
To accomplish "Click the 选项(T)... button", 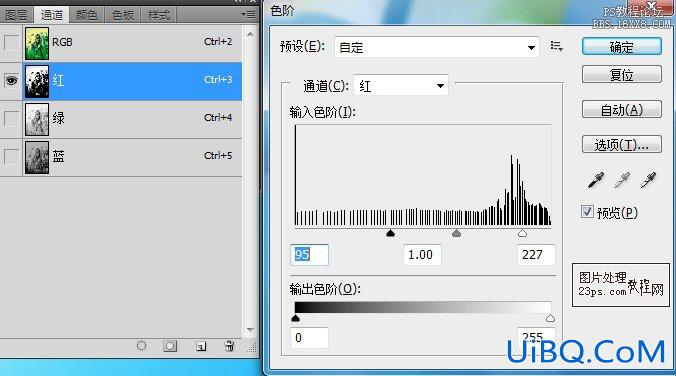I will tap(622, 144).
